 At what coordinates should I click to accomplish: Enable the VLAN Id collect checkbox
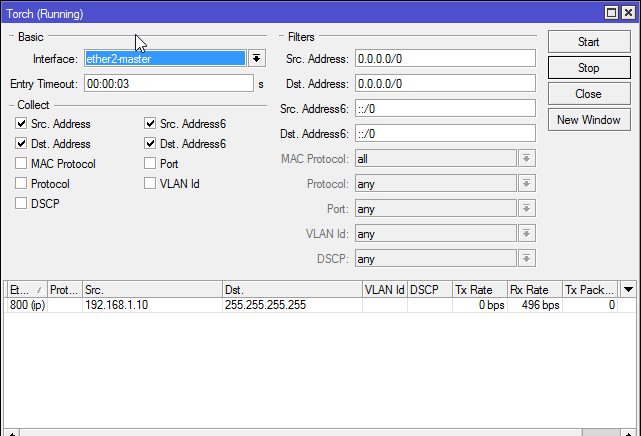click(x=150, y=183)
